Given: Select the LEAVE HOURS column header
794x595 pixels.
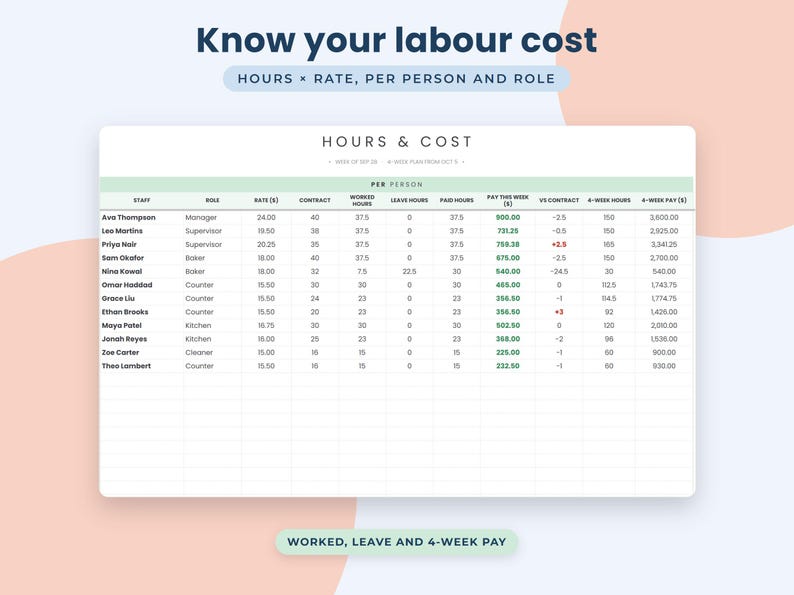Looking at the screenshot, I should click(409, 201).
